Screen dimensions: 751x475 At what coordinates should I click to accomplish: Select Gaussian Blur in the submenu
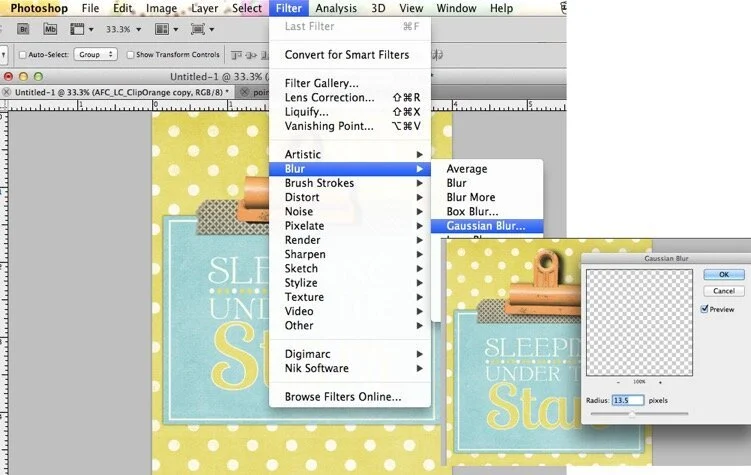pyautogui.click(x=487, y=226)
